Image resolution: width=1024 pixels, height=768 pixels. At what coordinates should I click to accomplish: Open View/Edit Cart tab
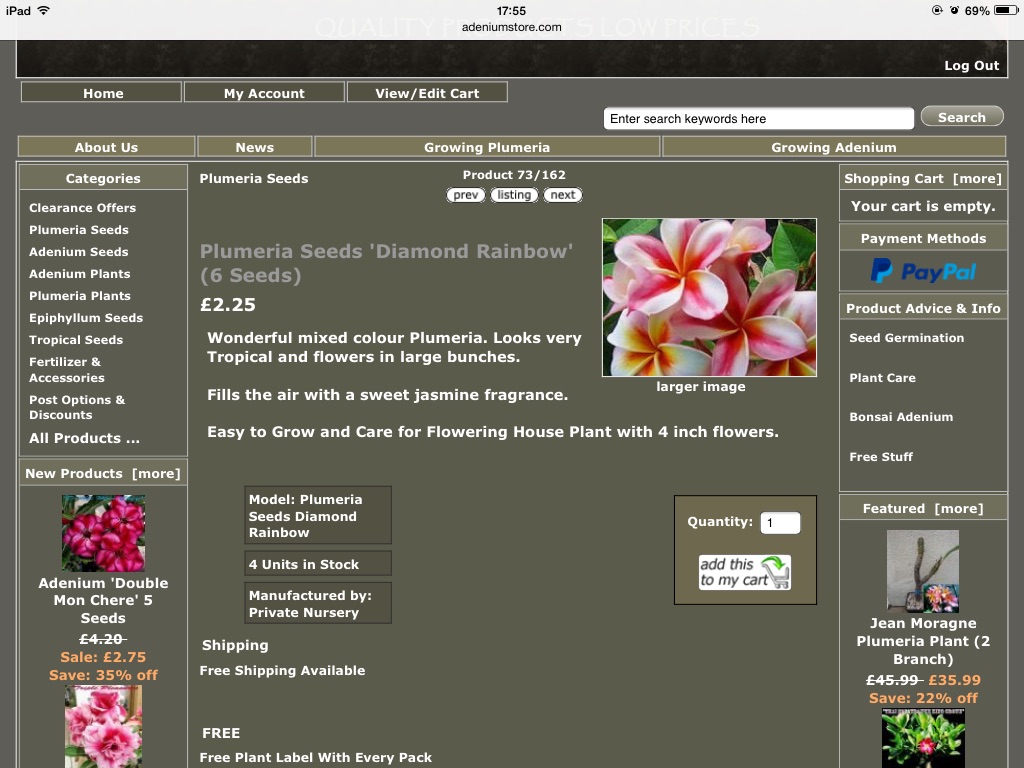(427, 93)
